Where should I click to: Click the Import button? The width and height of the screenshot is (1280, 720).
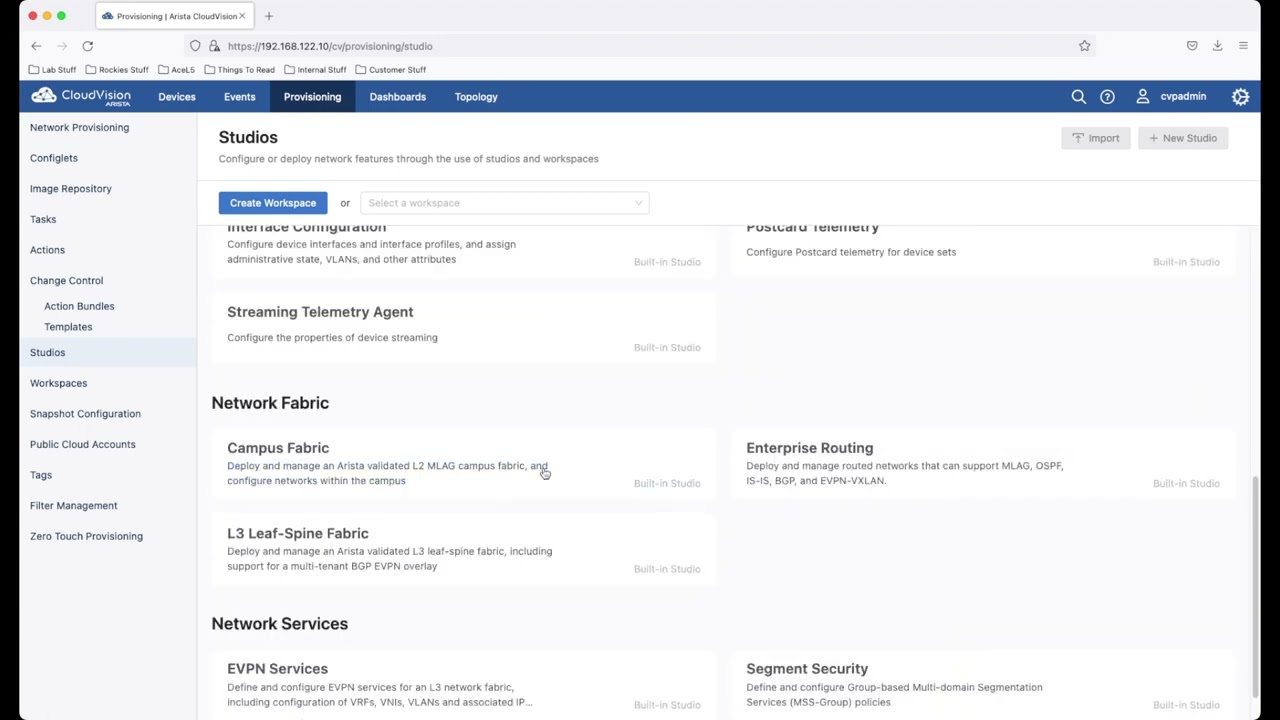[x=1096, y=138]
